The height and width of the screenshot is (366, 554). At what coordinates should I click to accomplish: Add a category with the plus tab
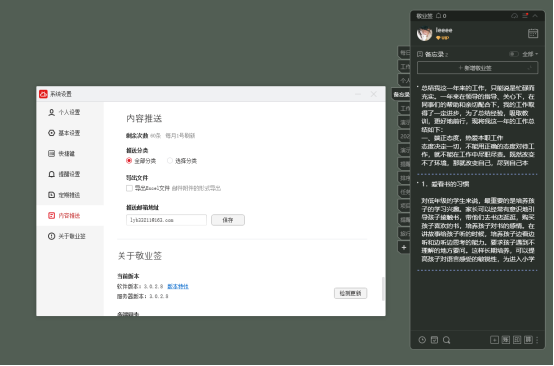pos(404,247)
